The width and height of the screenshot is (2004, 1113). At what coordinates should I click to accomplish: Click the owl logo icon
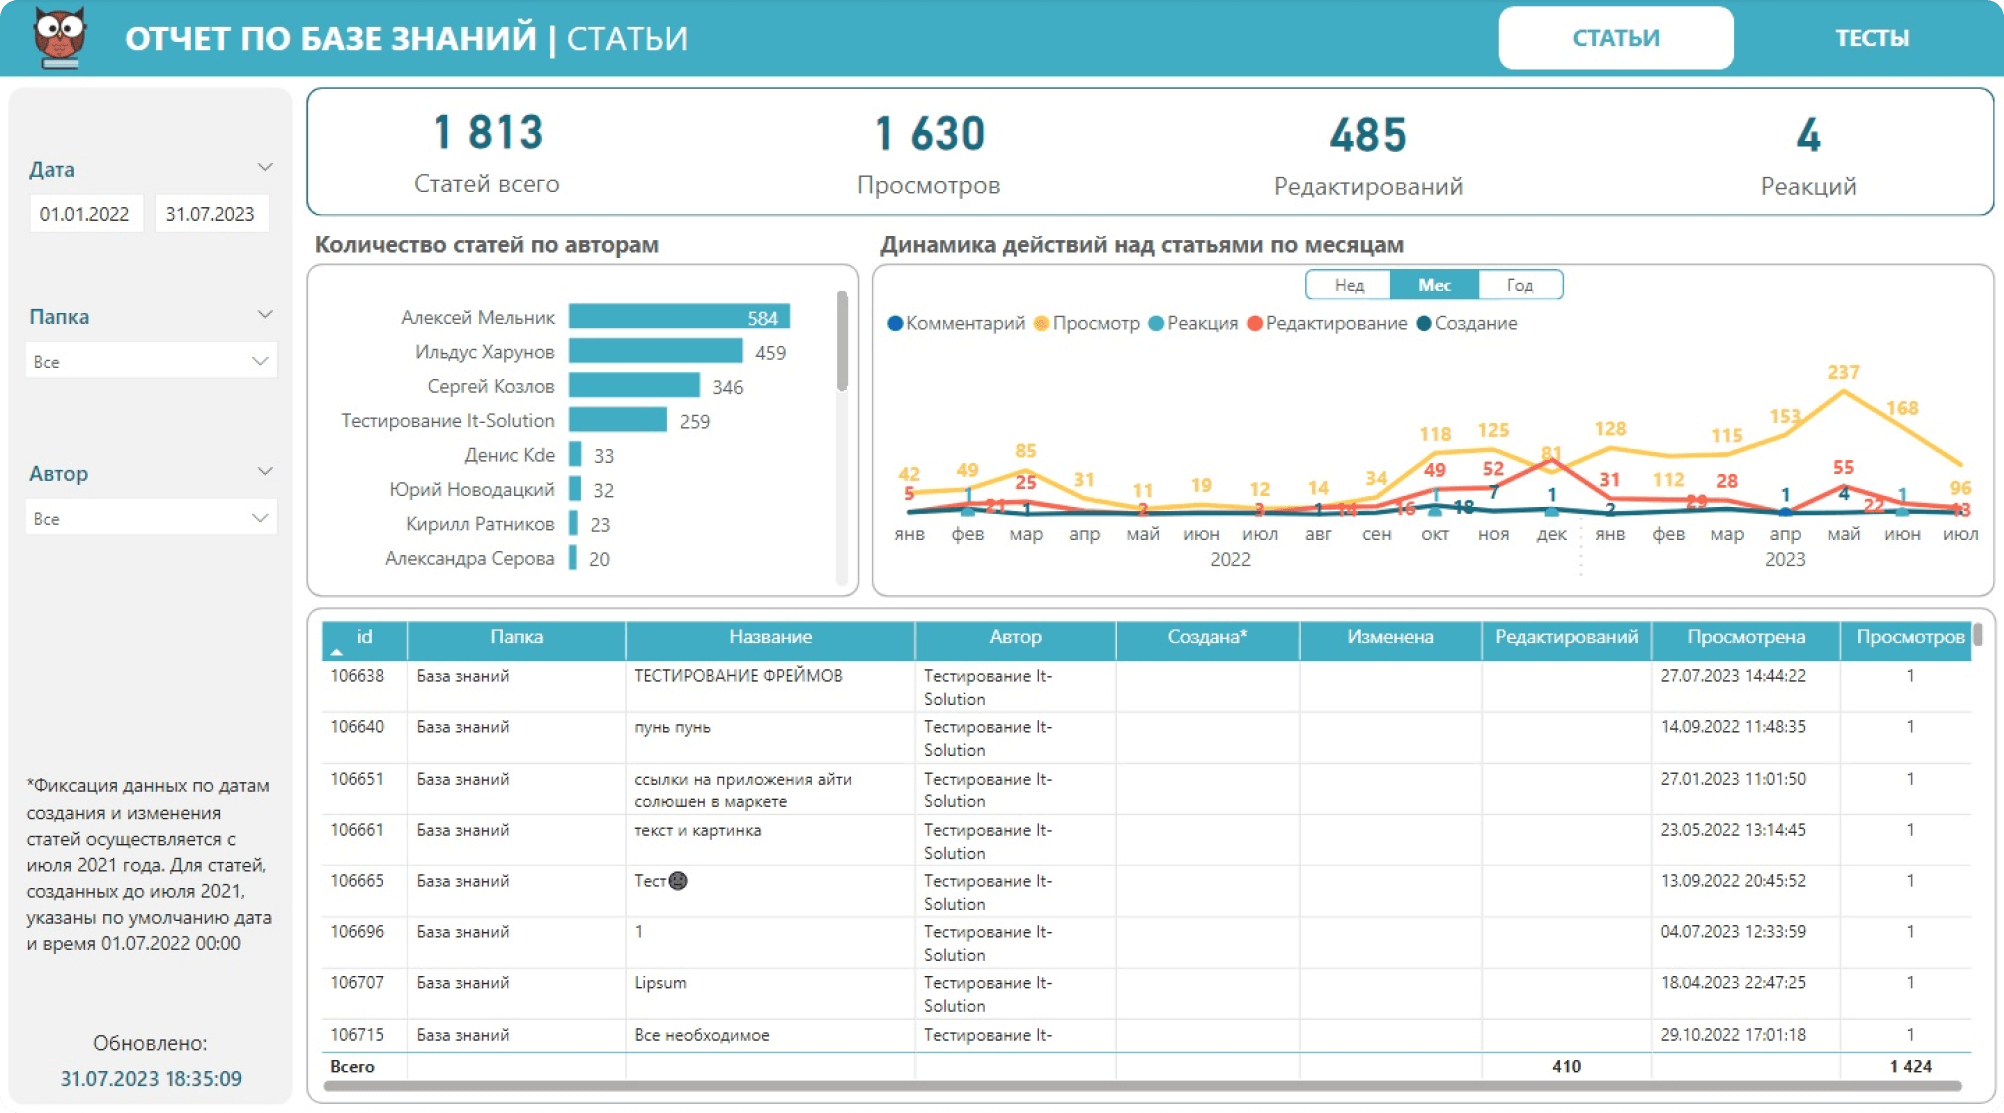(59, 37)
